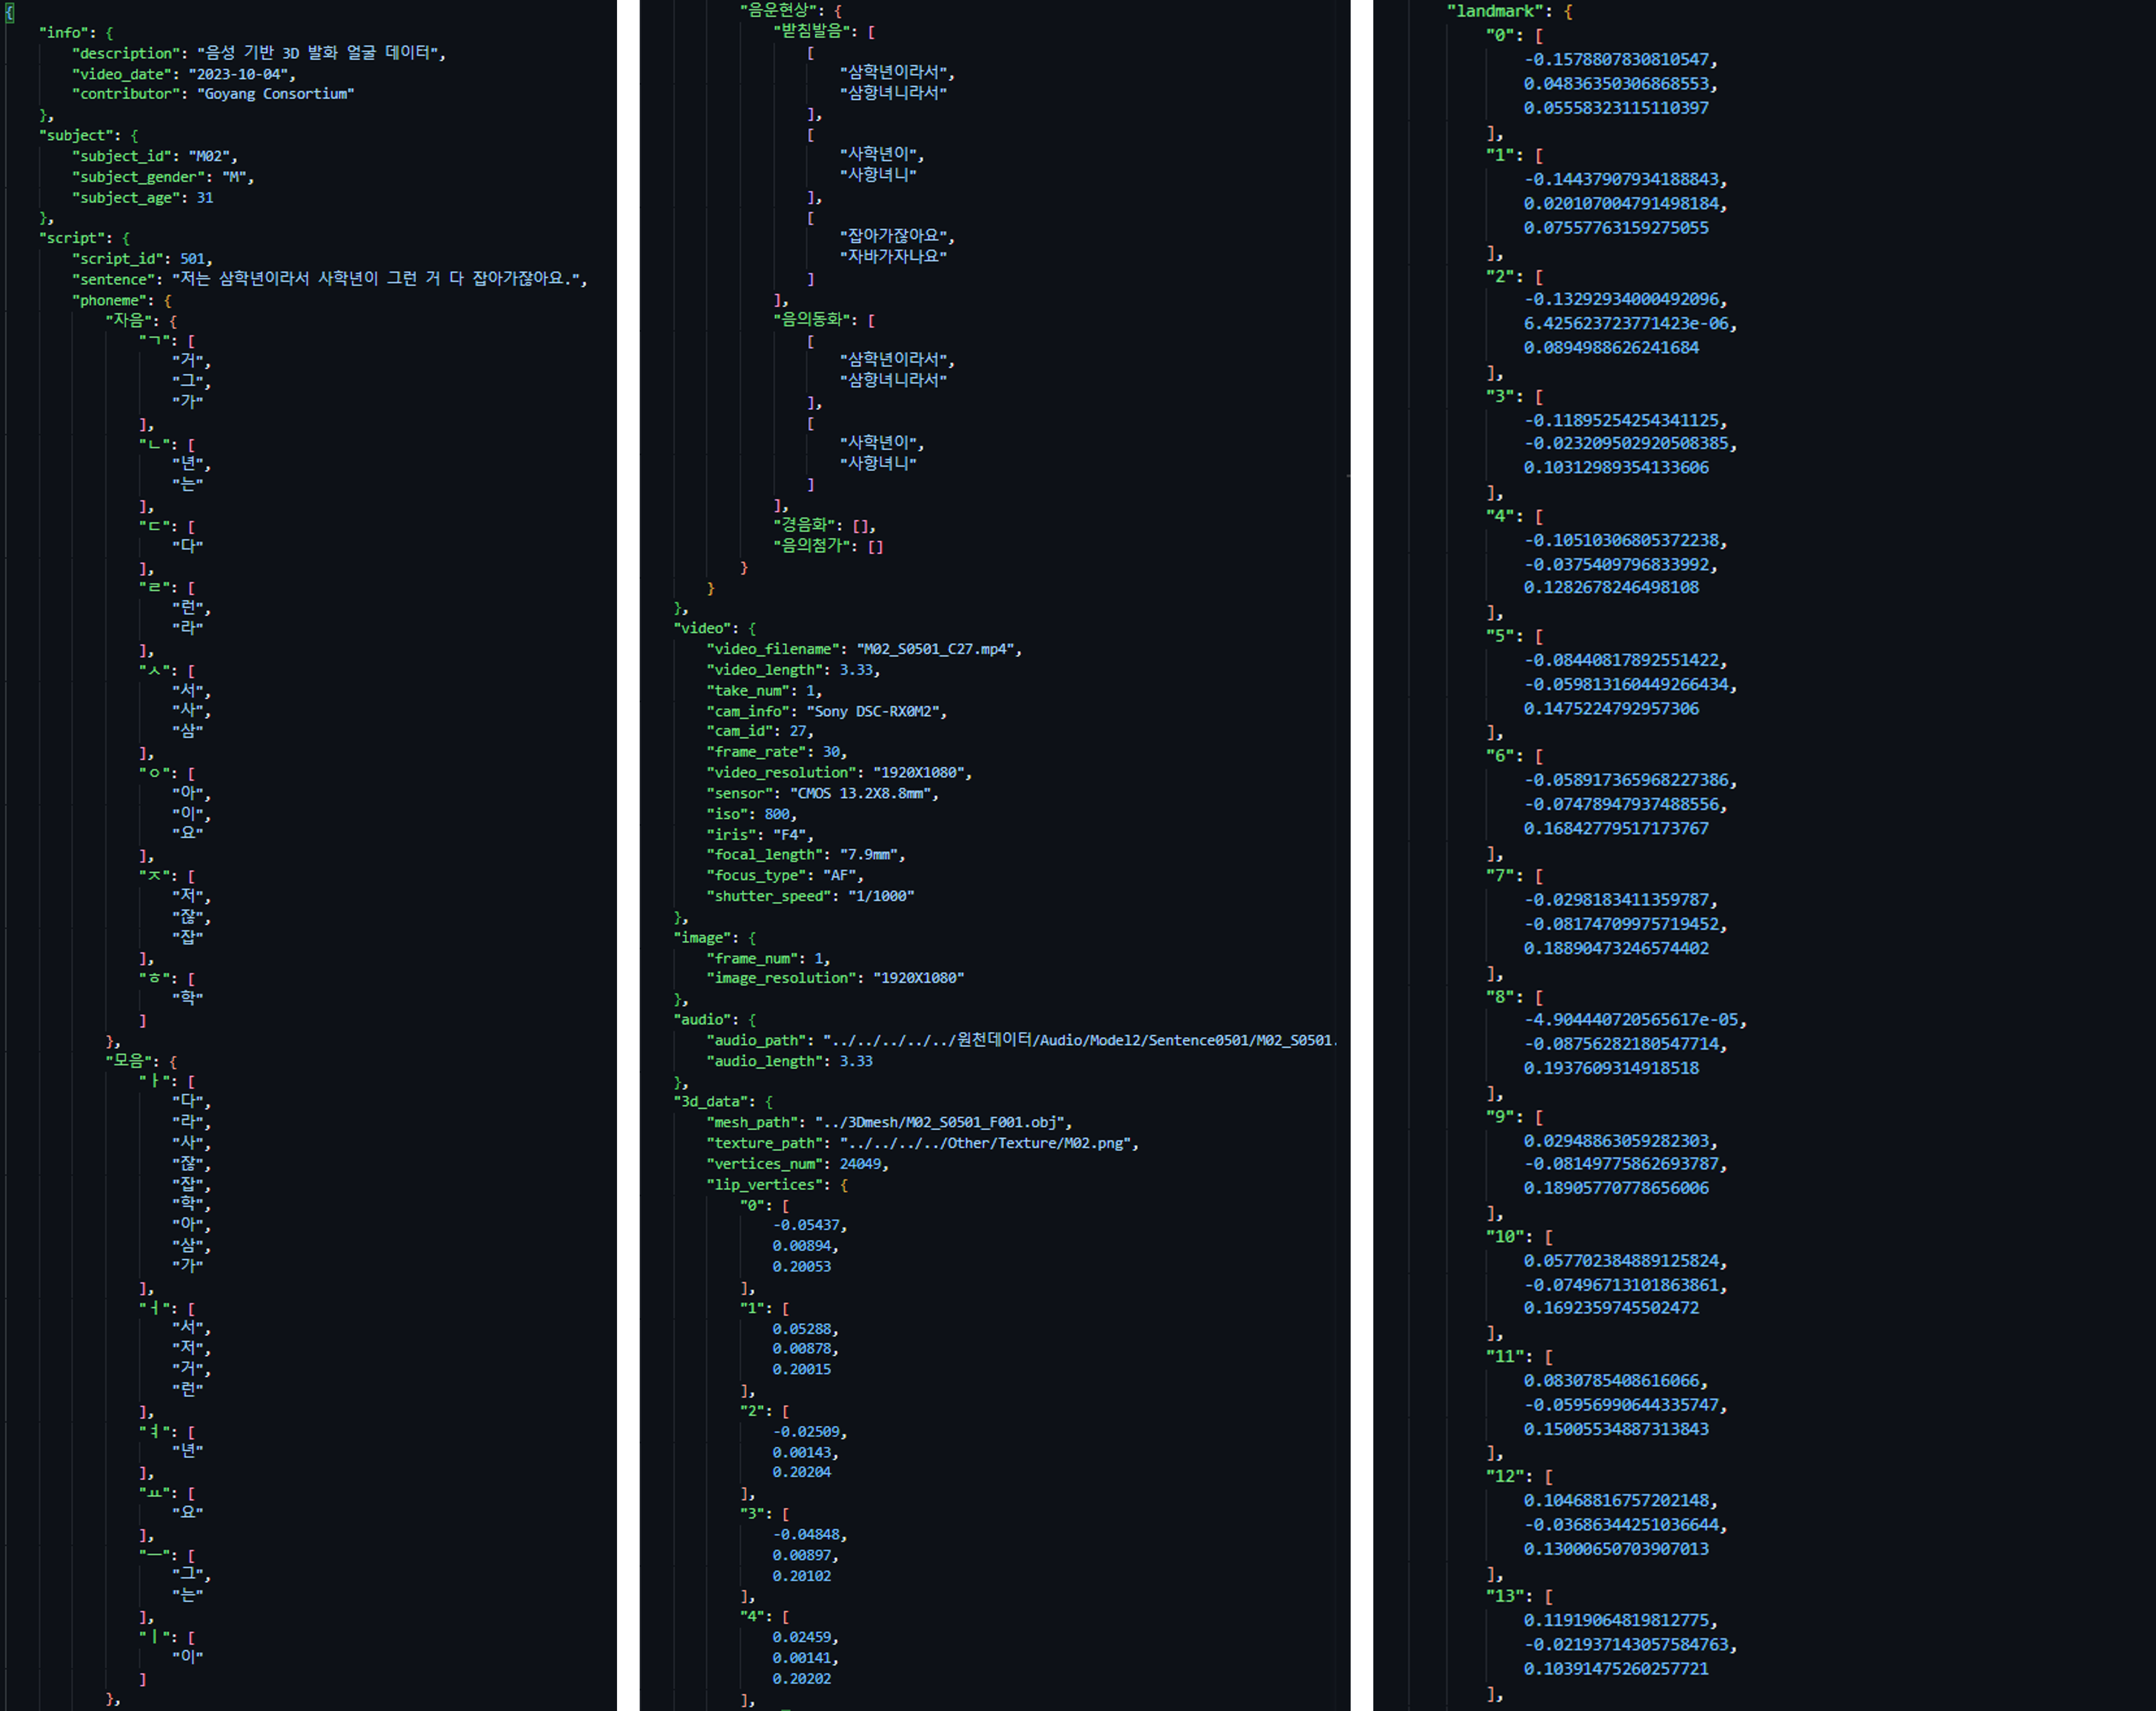Click the lip vertex value -0.02509
Viewport: 2156px width, 1711px height.
tap(806, 1432)
